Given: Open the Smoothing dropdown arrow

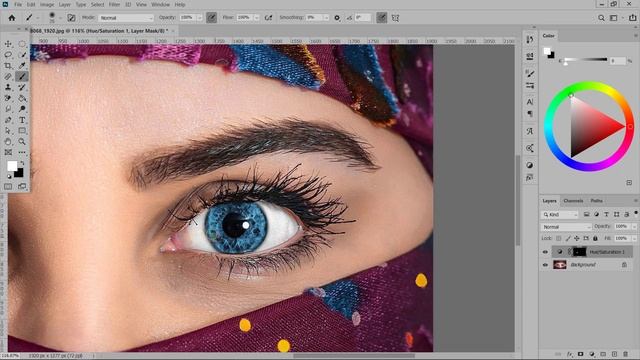Looking at the screenshot, I should pos(326,18).
